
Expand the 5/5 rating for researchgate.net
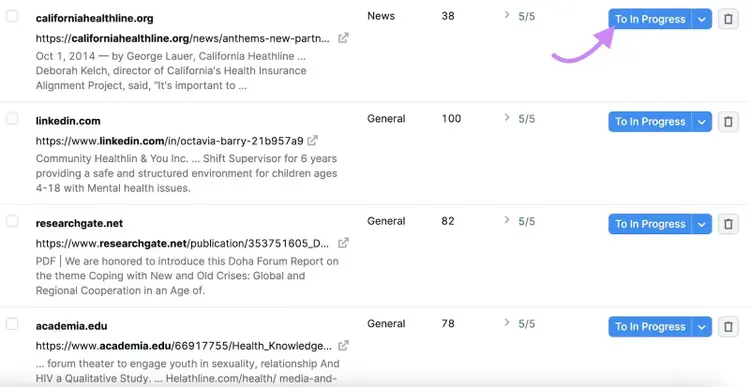pos(507,220)
